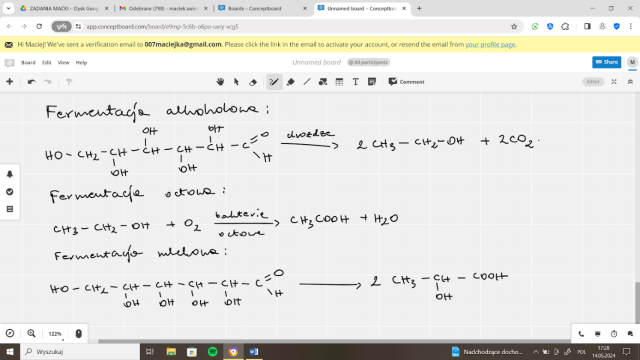640x360 pixels.
Task: Toggle mouse input mode
Action: [79, 334]
